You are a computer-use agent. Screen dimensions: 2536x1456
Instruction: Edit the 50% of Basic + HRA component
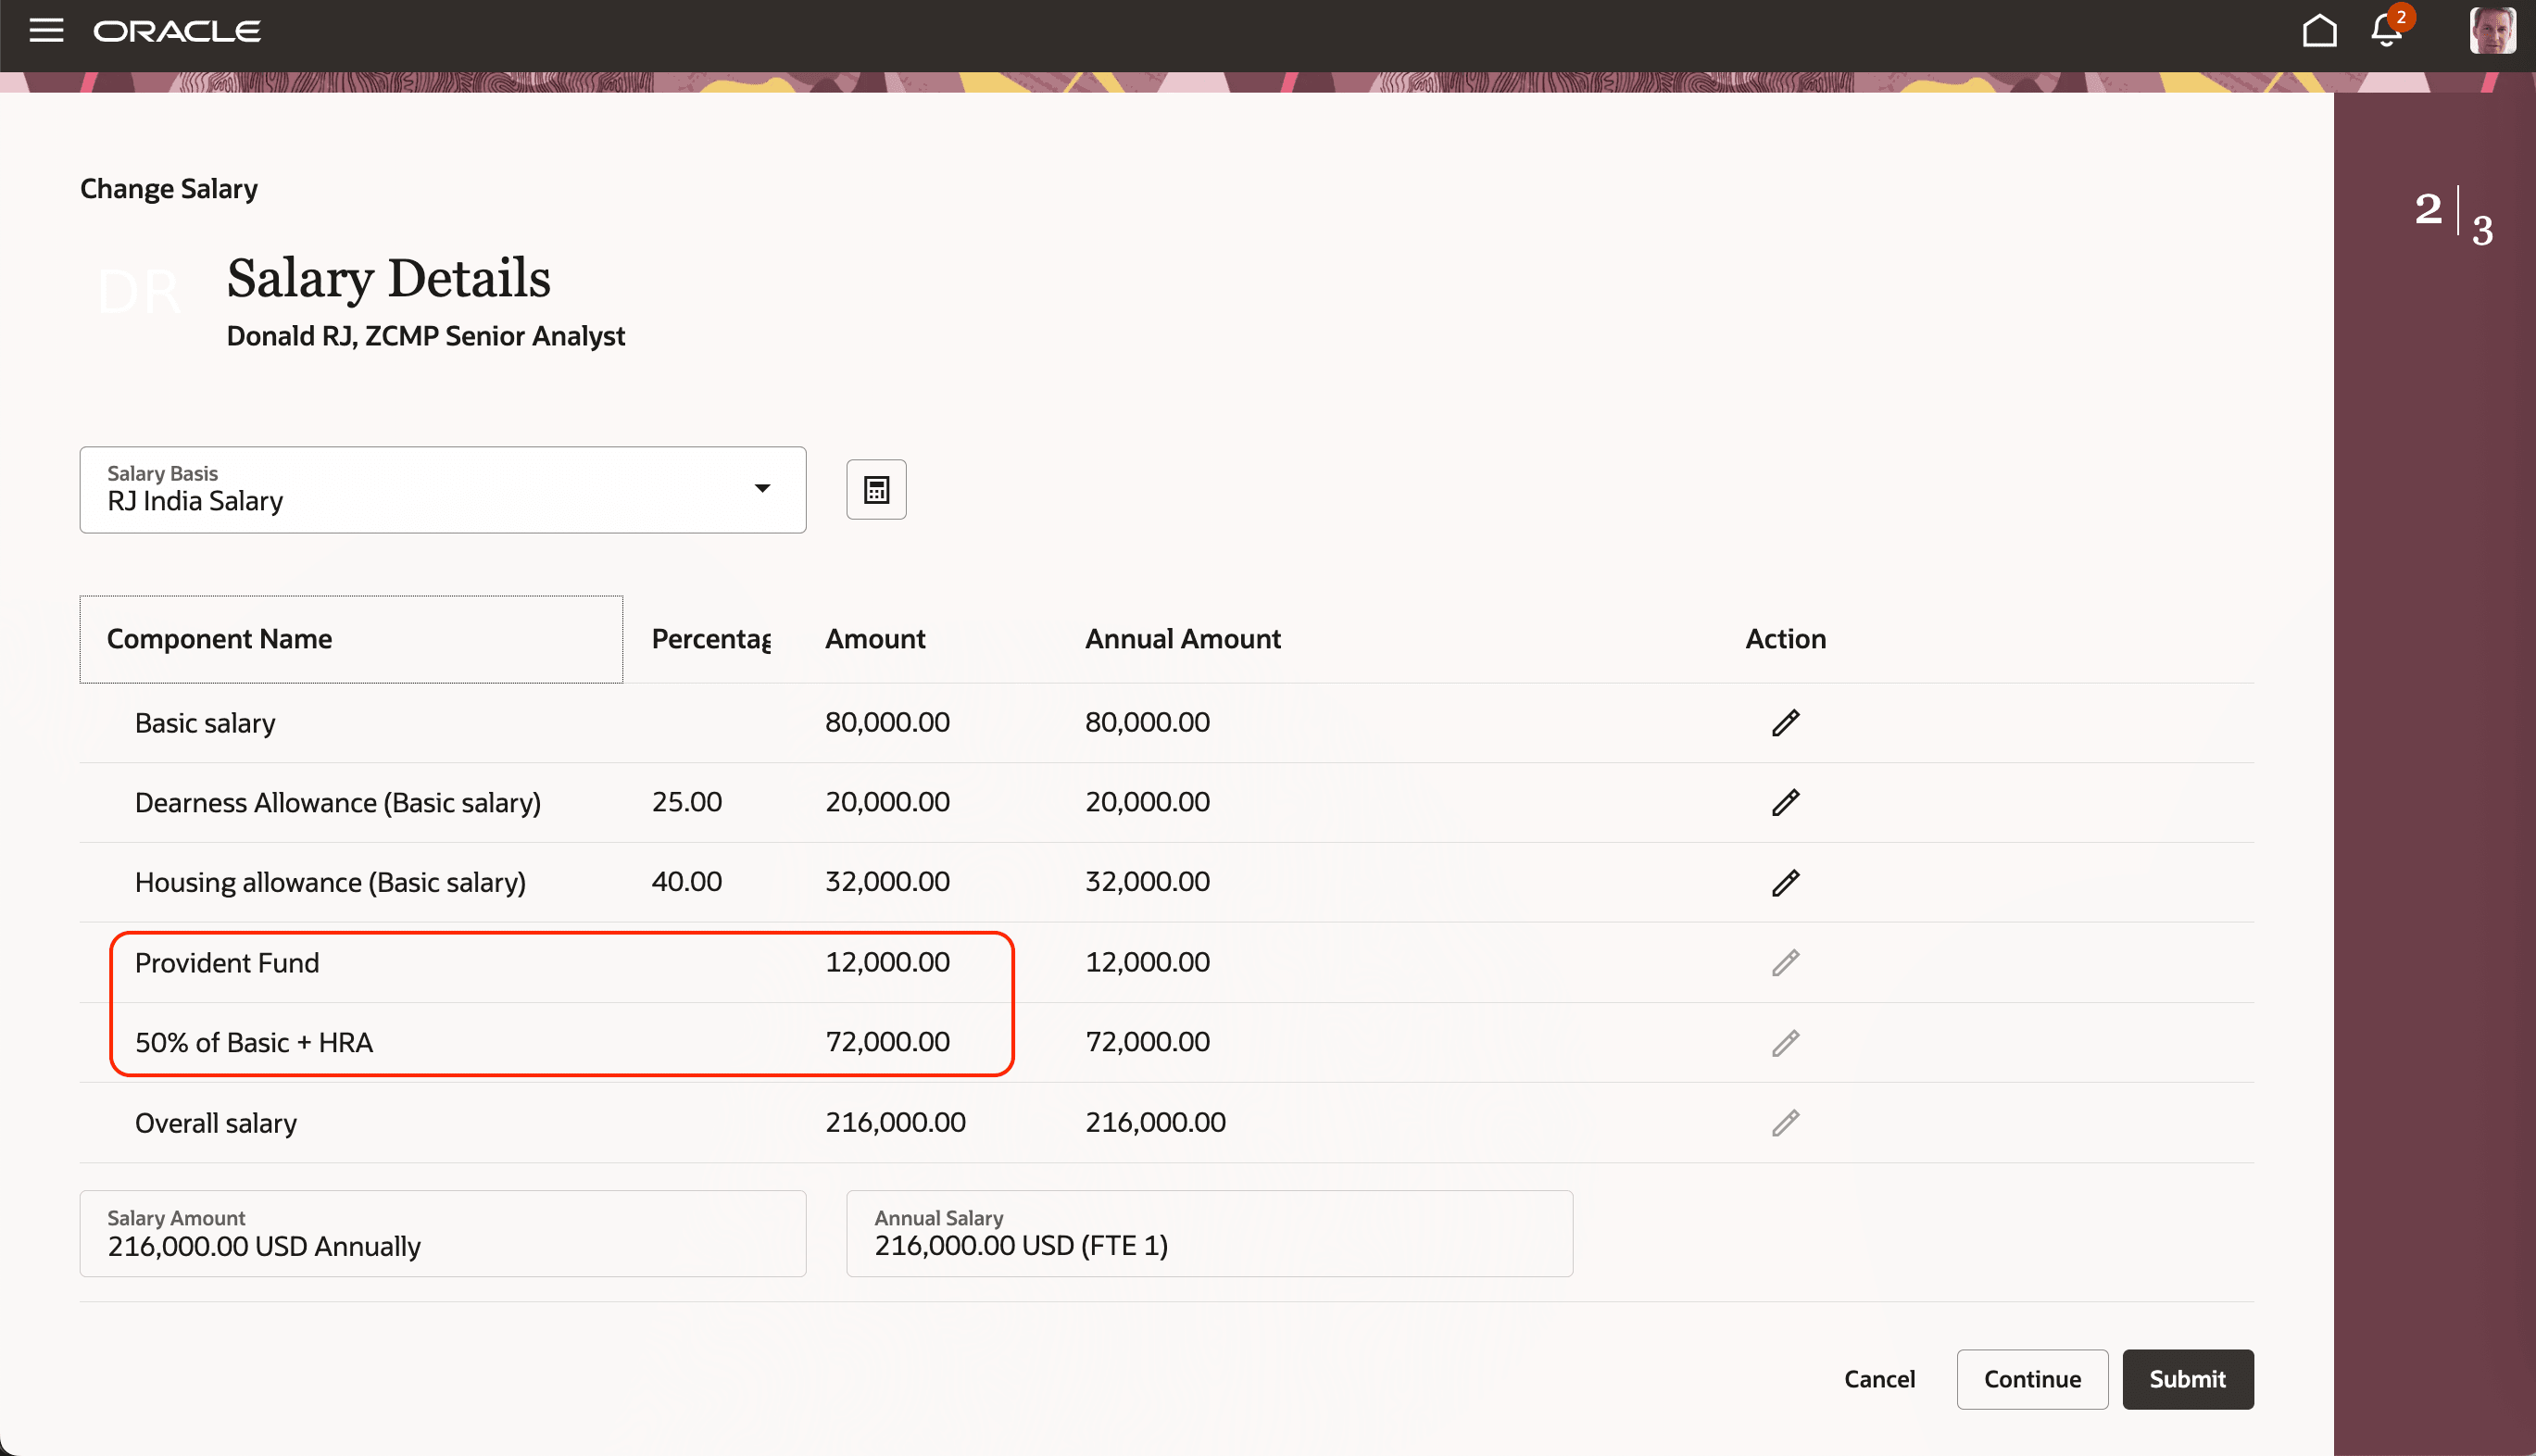(1786, 1042)
